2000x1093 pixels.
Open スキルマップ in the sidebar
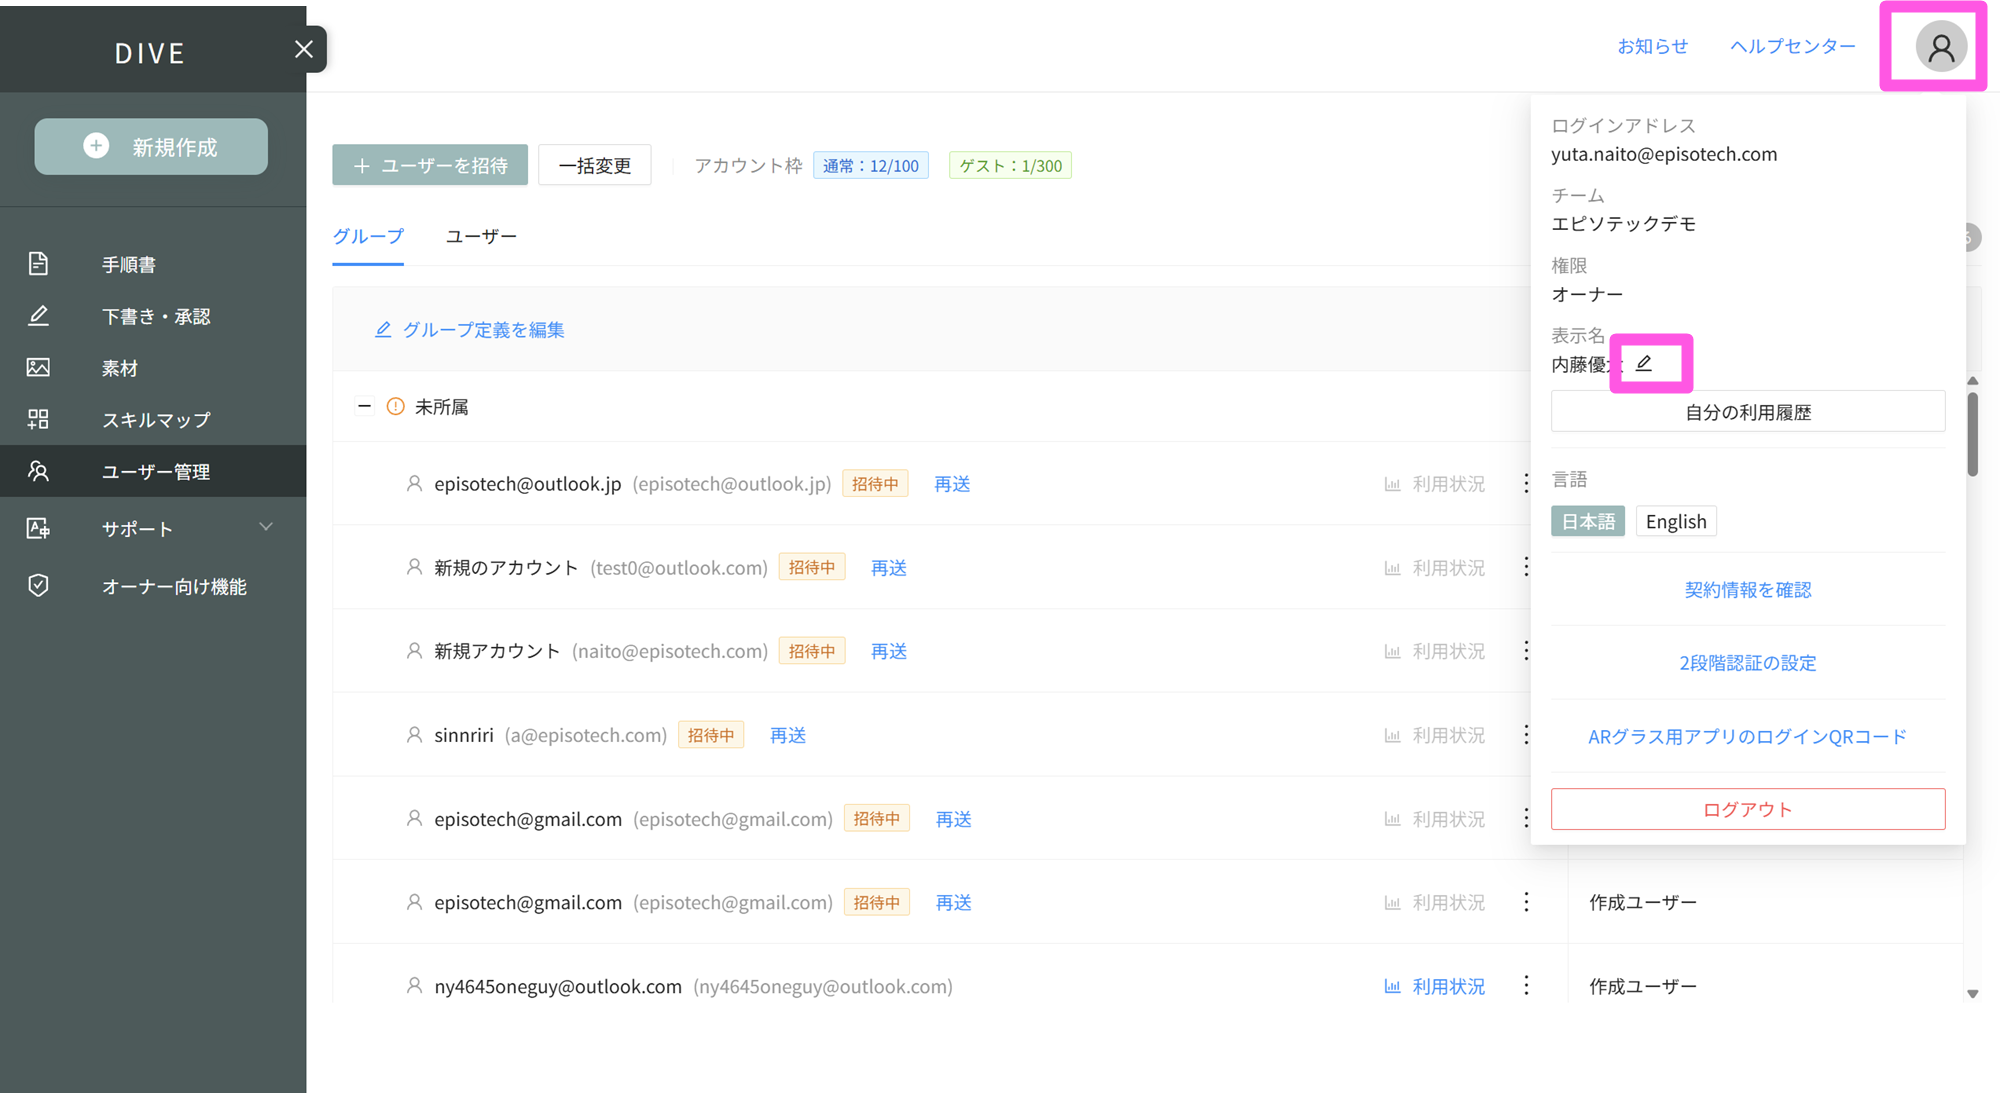pyautogui.click(x=155, y=420)
